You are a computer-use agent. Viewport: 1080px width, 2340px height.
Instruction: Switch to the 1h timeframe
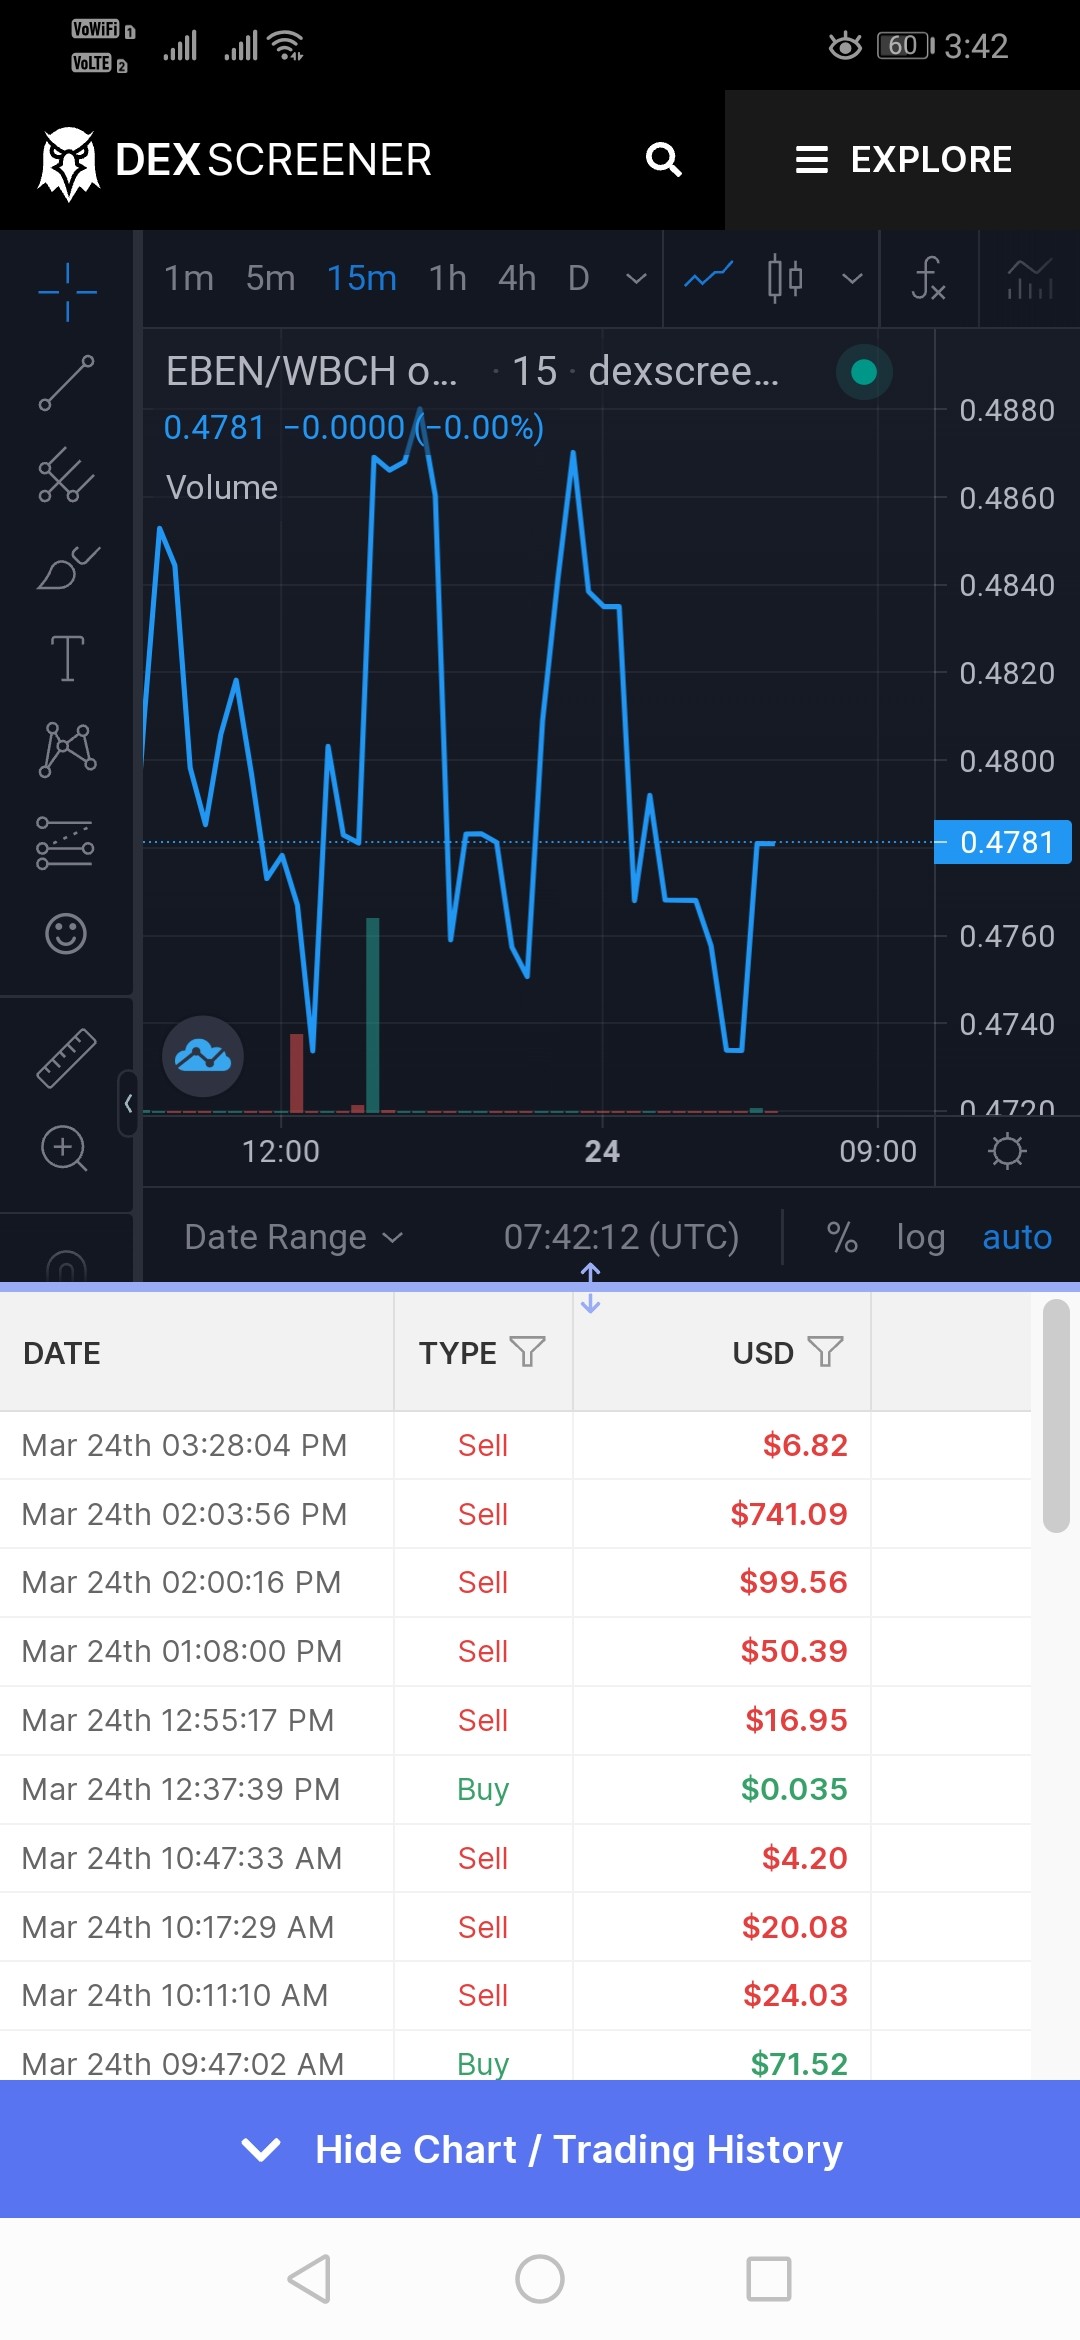(447, 278)
